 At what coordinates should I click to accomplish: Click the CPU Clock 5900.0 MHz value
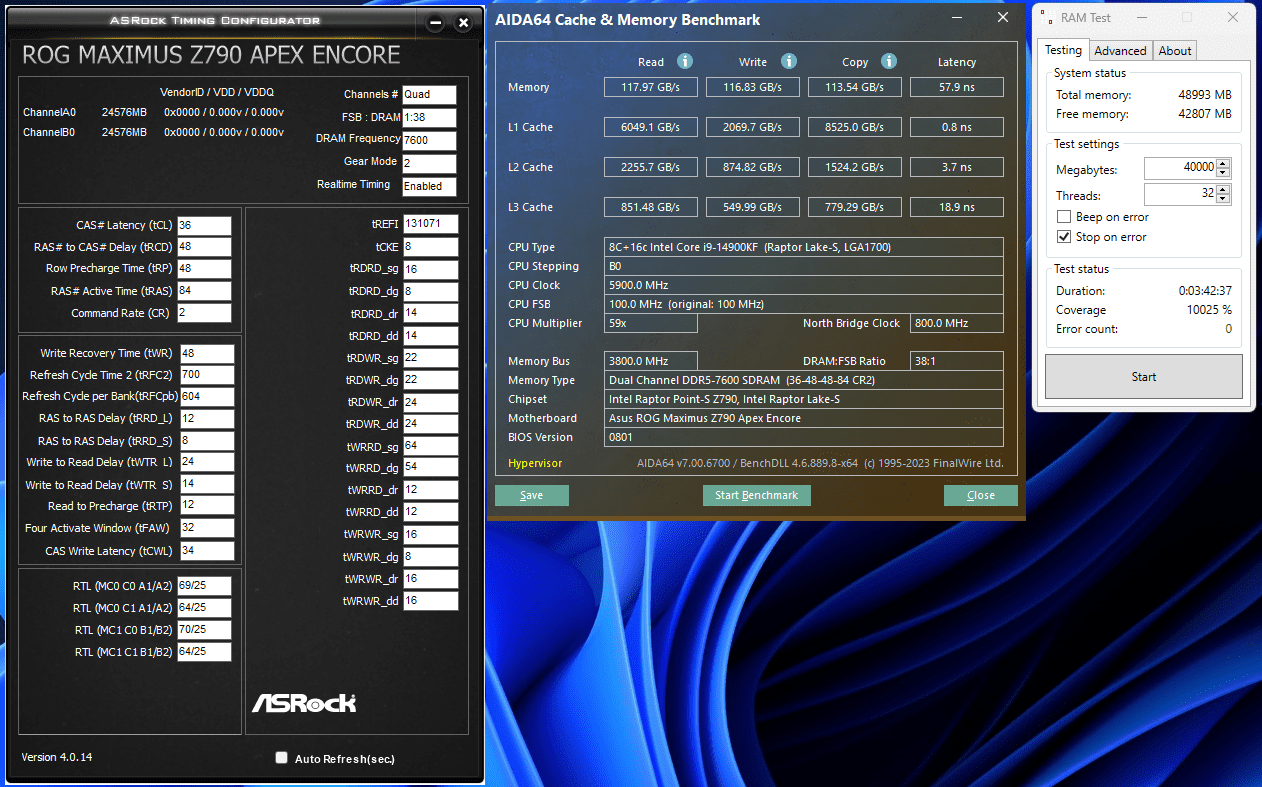[x=804, y=285]
